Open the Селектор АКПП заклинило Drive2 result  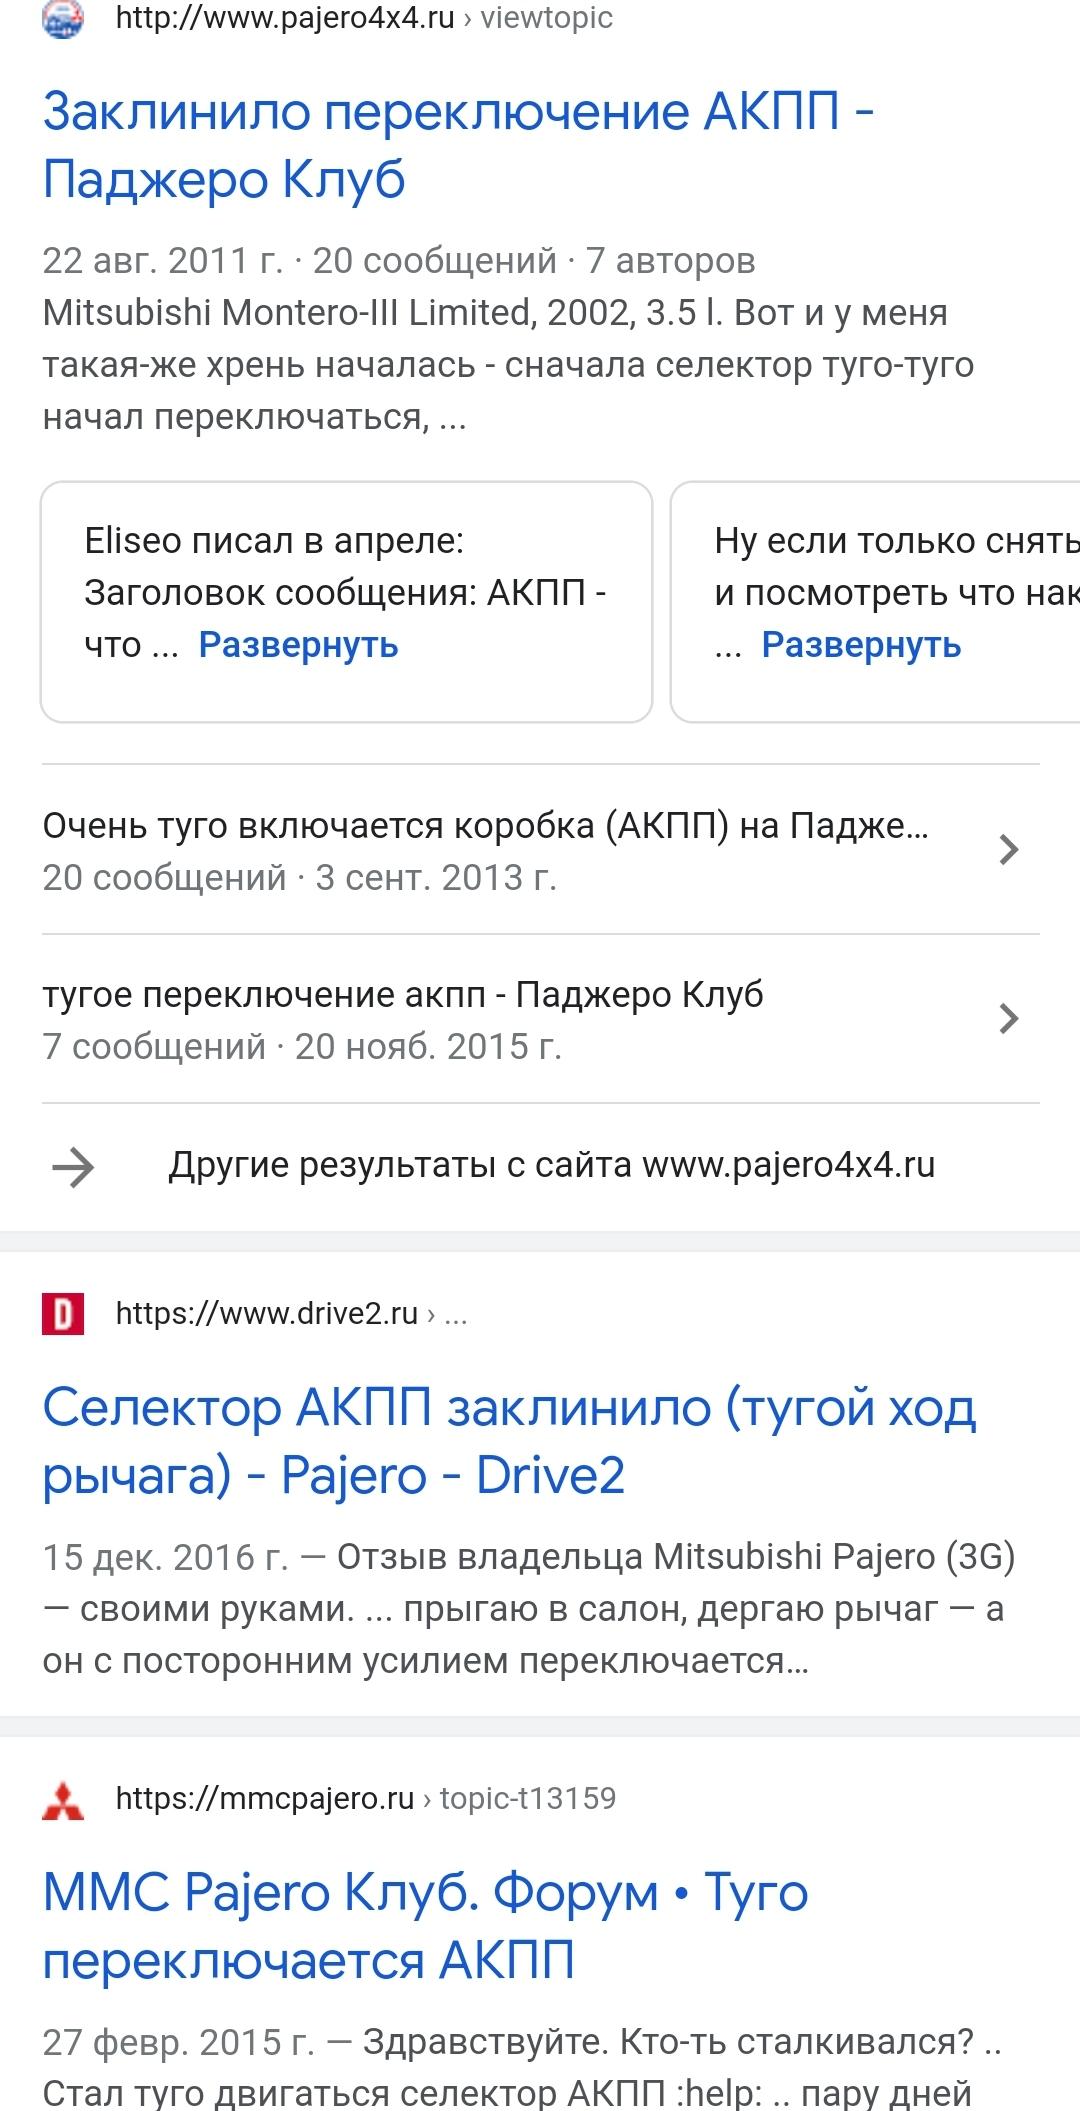(x=509, y=1441)
